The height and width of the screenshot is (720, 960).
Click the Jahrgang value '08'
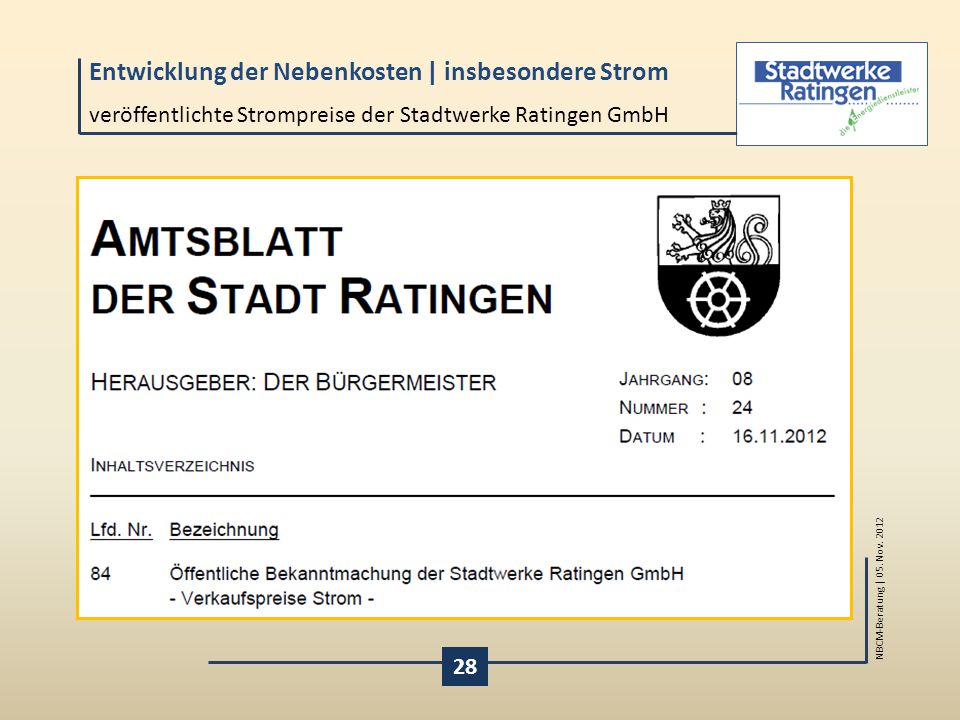(x=742, y=379)
